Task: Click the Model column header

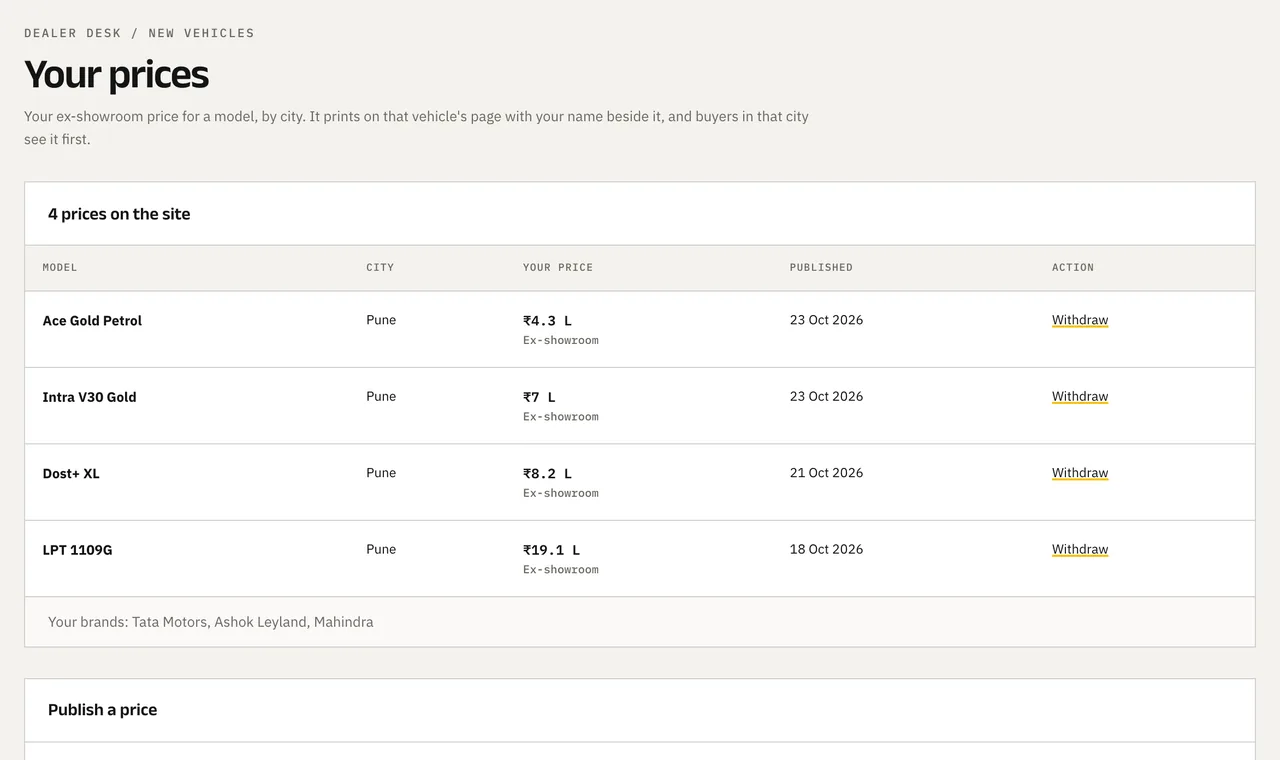Action: 60,268
